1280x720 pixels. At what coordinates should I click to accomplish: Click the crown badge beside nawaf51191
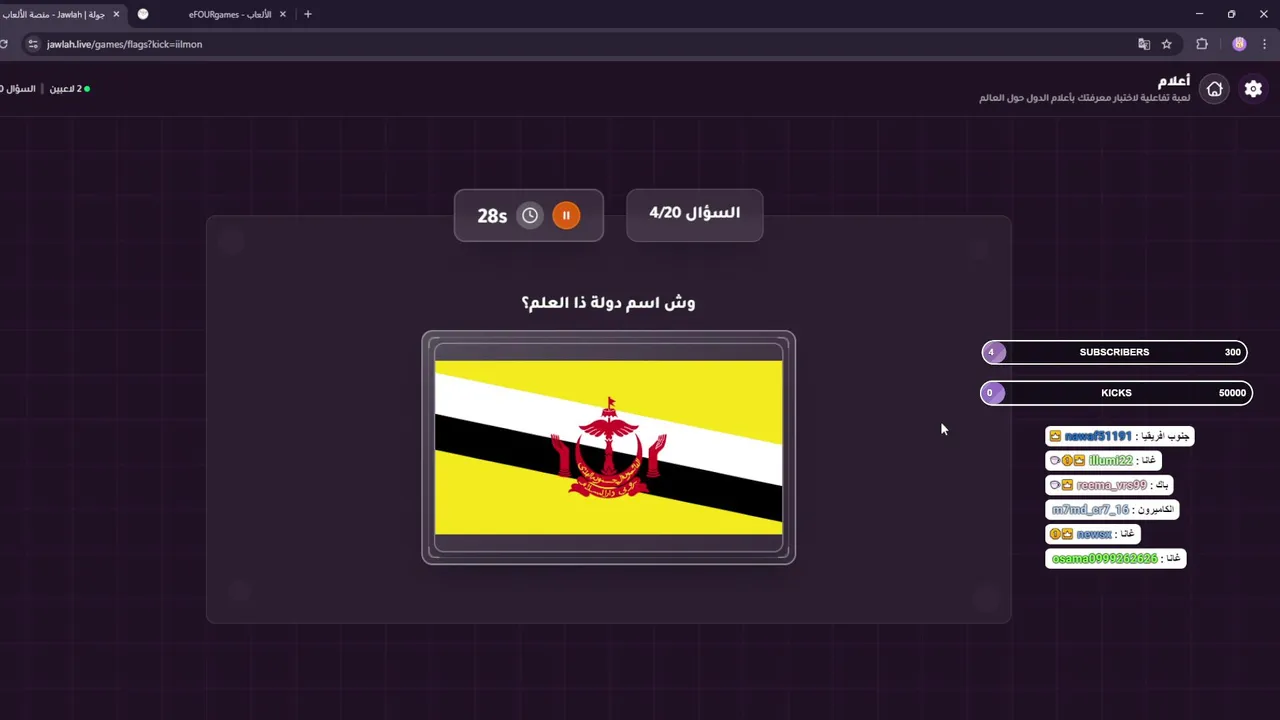click(1055, 436)
